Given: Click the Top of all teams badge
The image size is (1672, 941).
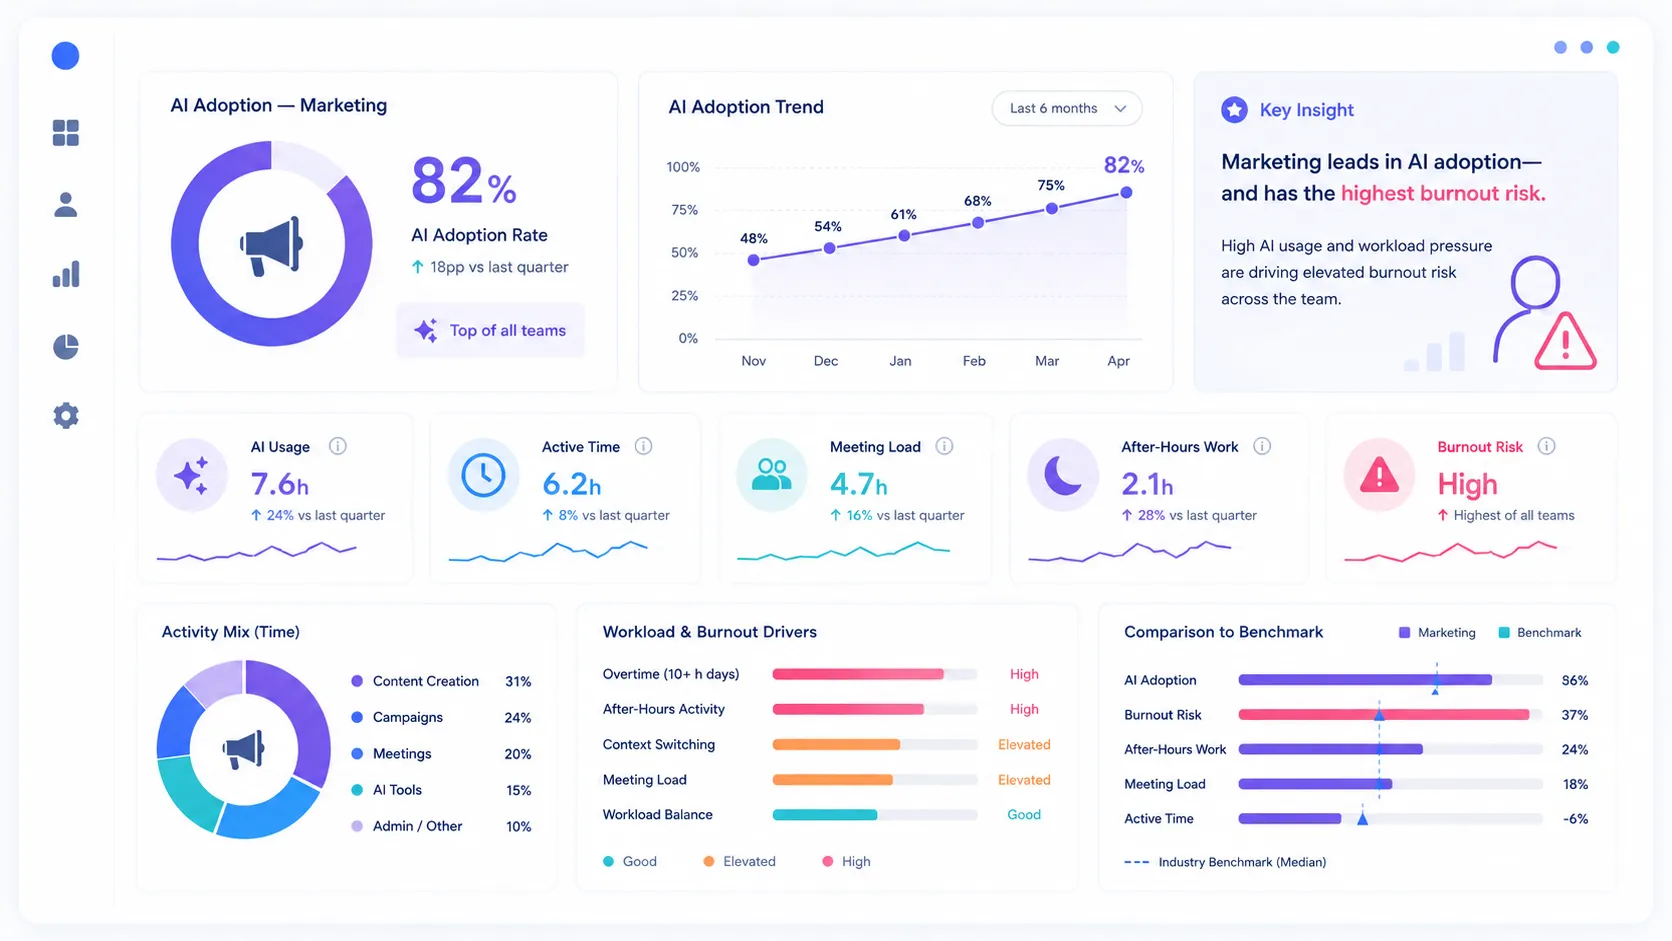Looking at the screenshot, I should [x=491, y=330].
